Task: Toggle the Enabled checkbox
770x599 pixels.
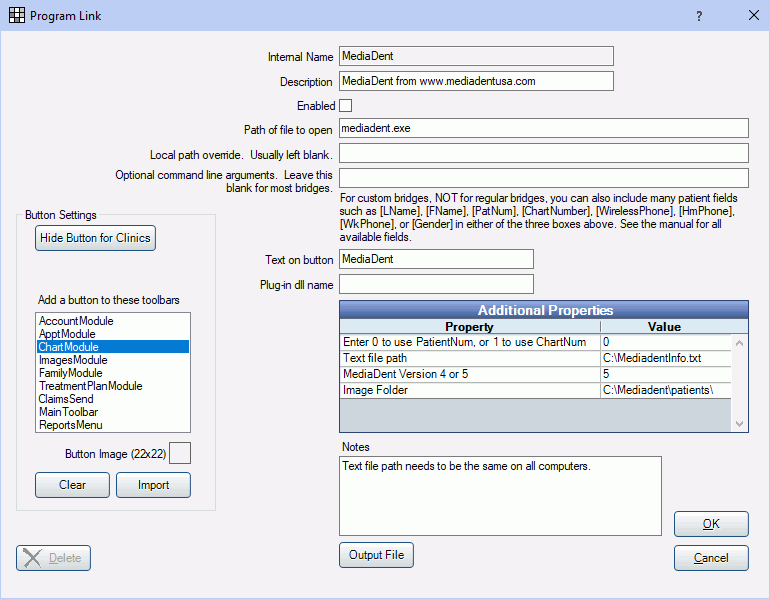Action: [346, 106]
